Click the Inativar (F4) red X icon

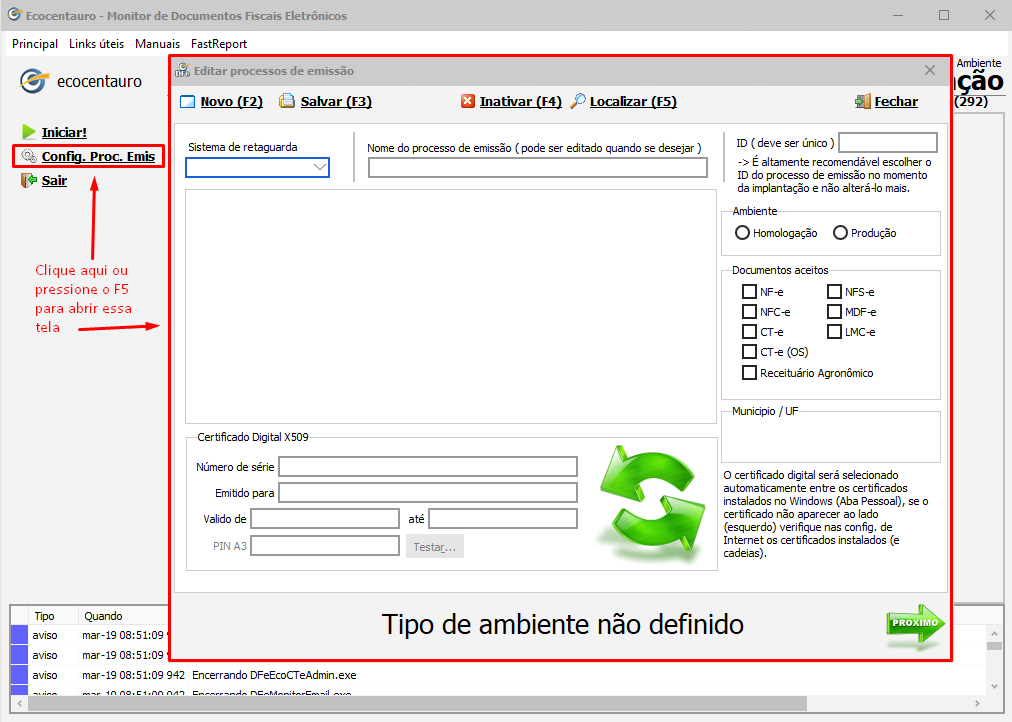click(x=468, y=101)
